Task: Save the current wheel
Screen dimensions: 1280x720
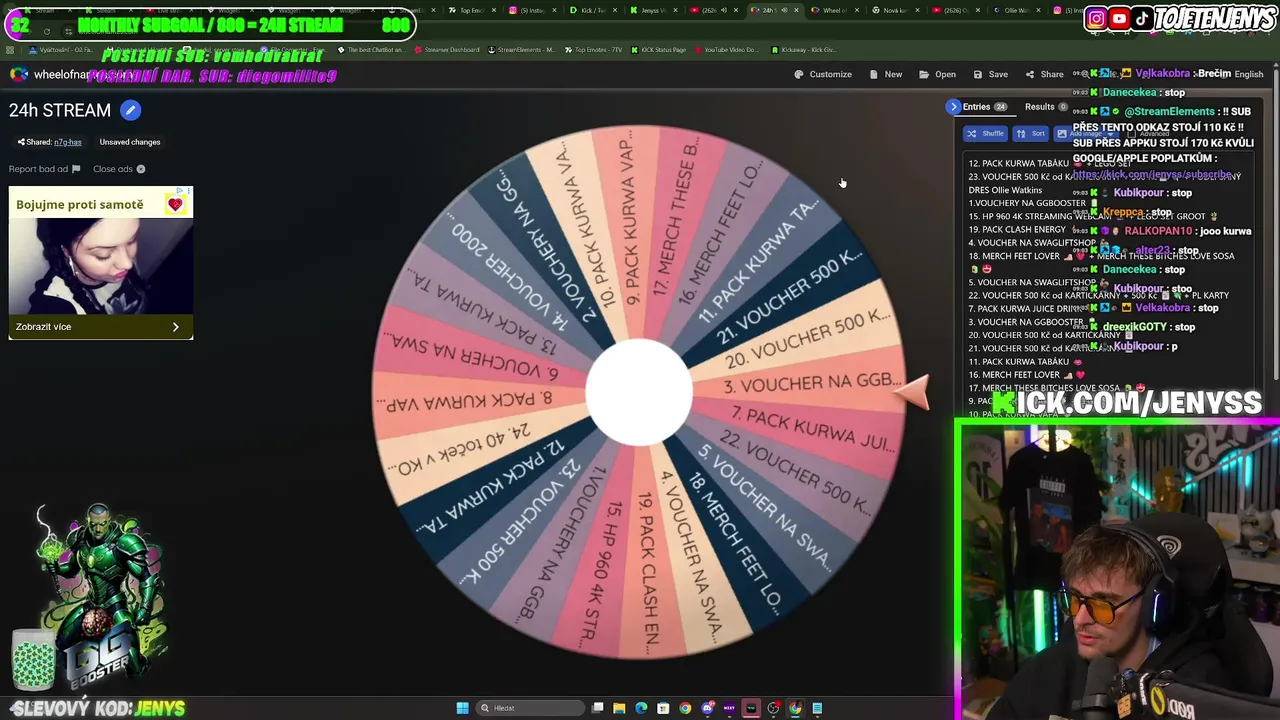Action: pyautogui.click(x=990, y=74)
